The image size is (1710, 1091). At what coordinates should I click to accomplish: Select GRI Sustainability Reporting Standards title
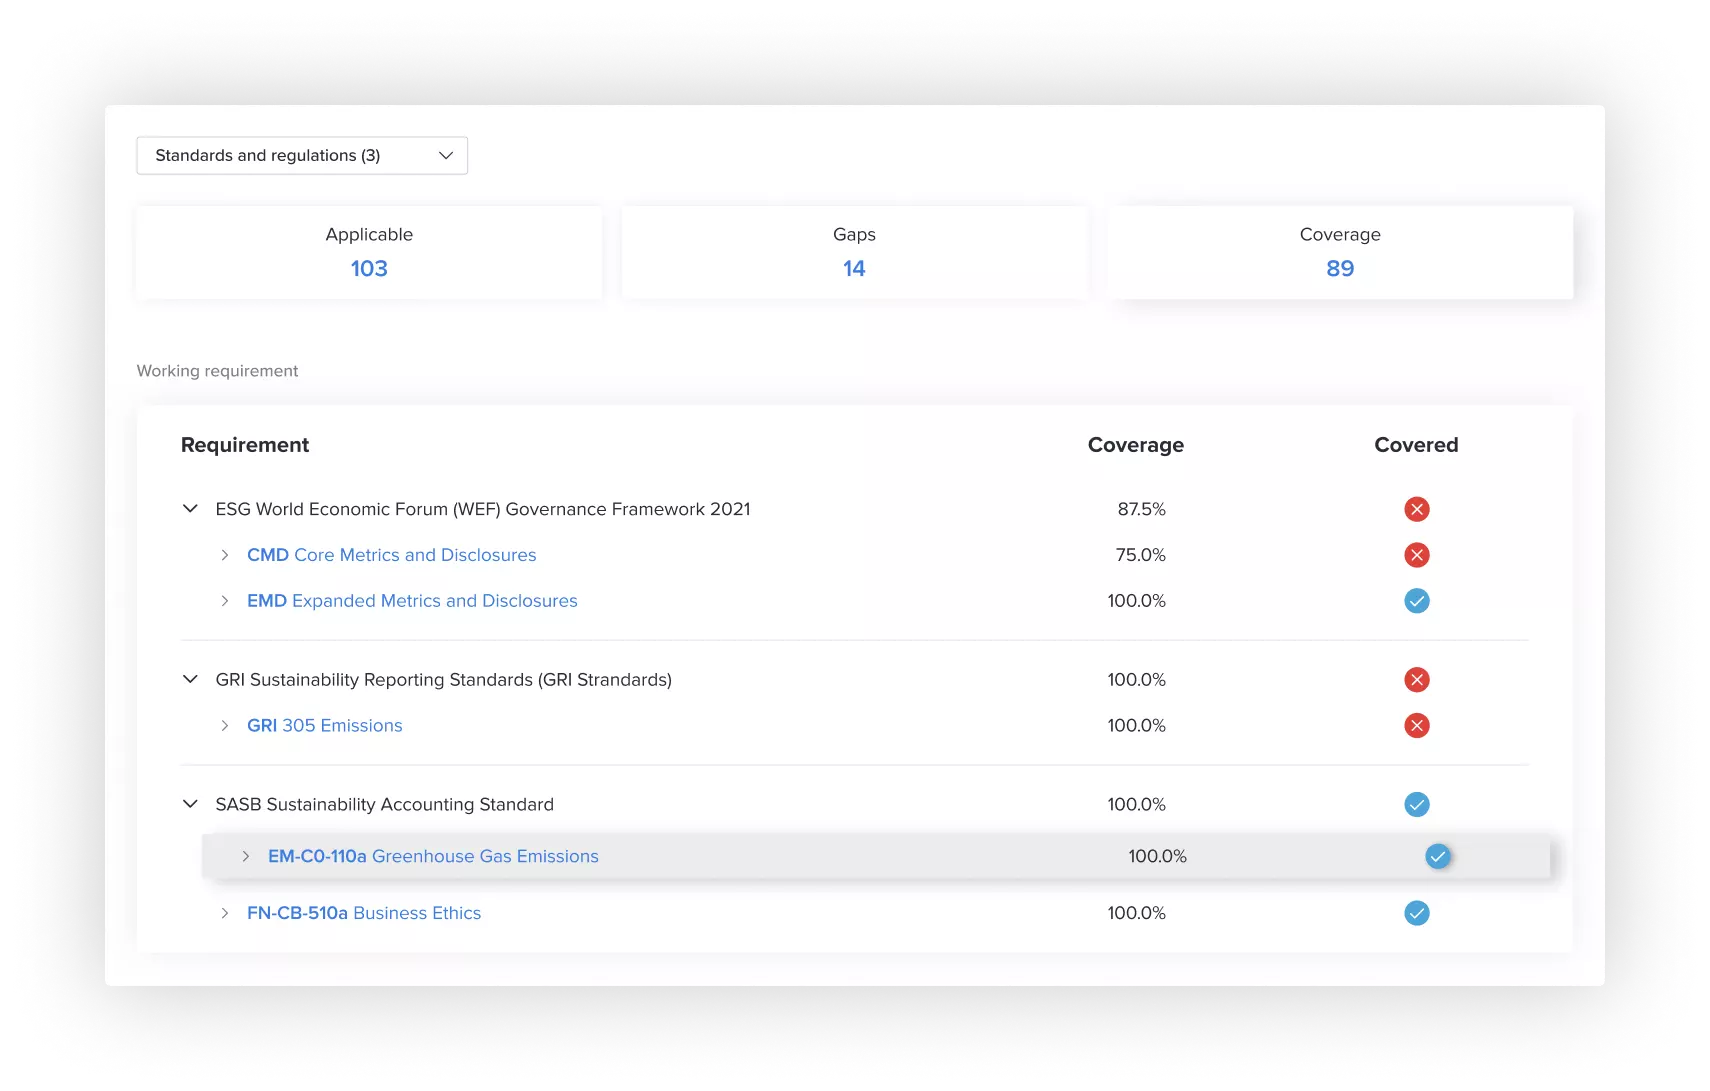(x=444, y=680)
